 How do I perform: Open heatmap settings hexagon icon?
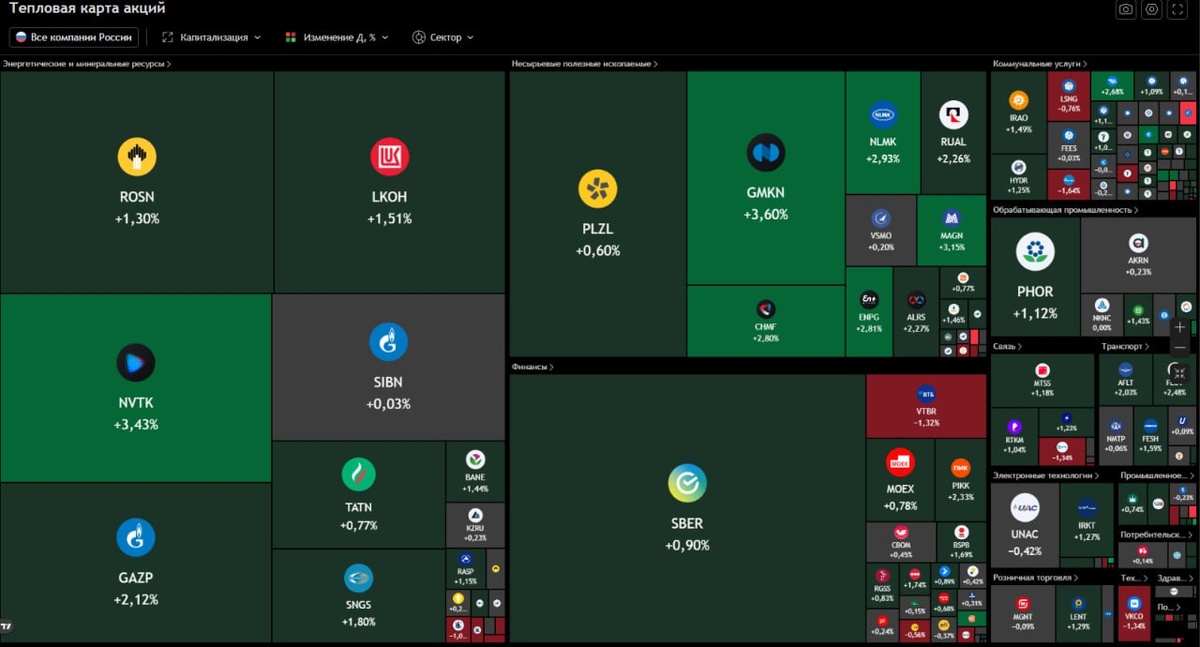tap(1152, 9)
